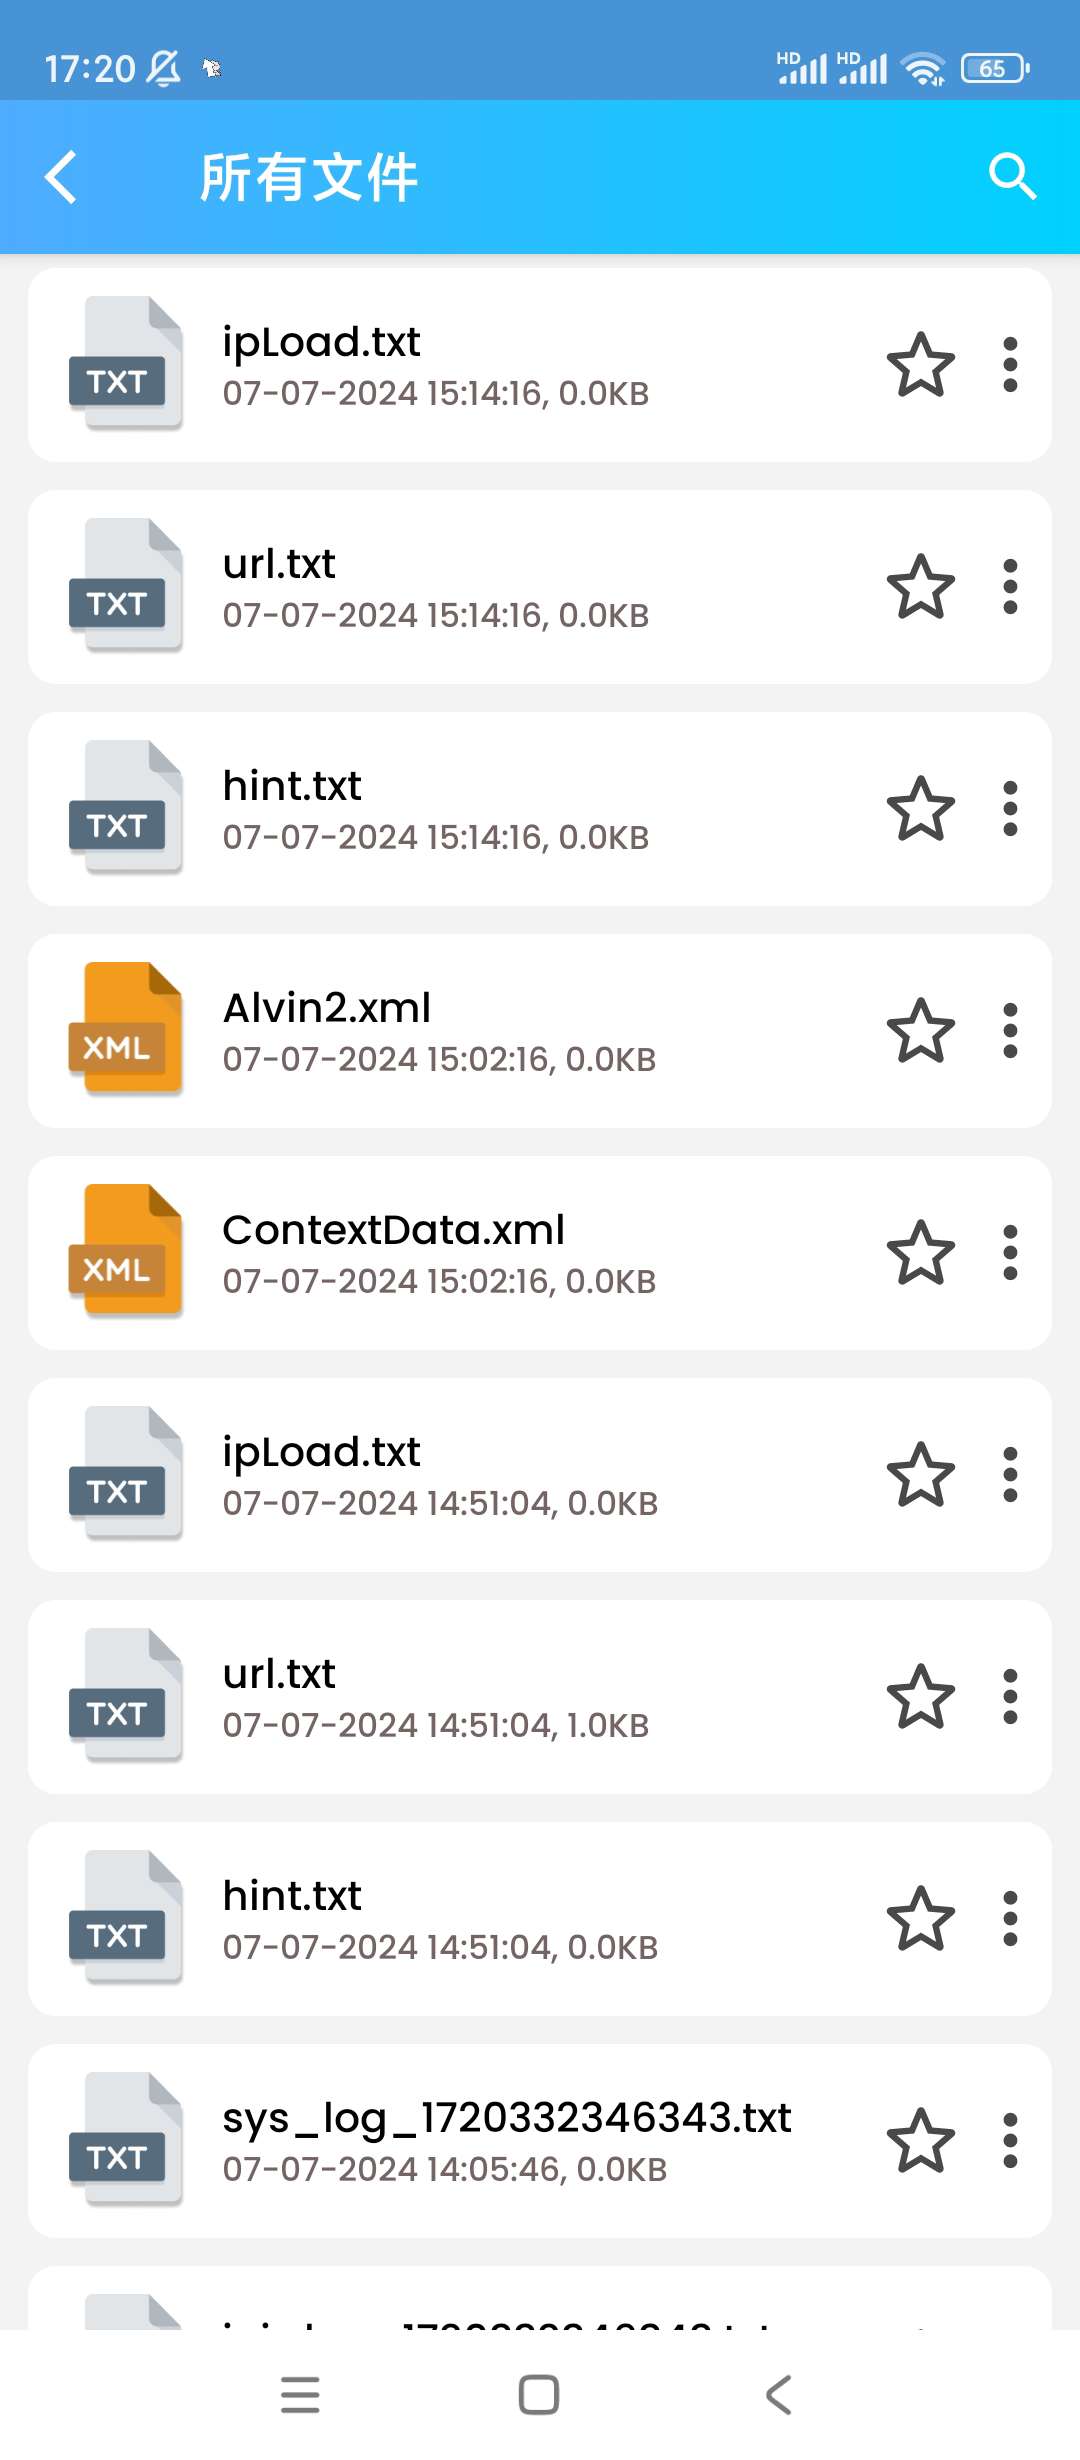This screenshot has width=1080, height=2460.
Task: Open the search magnifier icon
Action: pyautogui.click(x=1012, y=177)
